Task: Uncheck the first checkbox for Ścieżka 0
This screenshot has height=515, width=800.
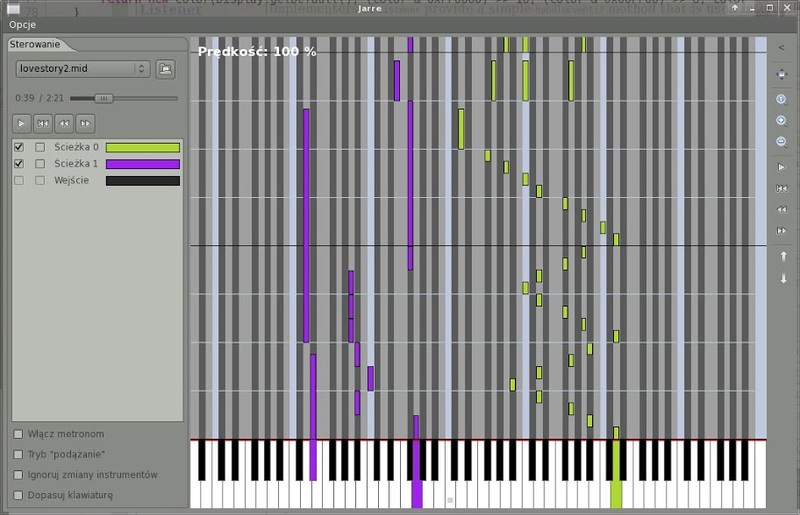Action: coord(19,147)
